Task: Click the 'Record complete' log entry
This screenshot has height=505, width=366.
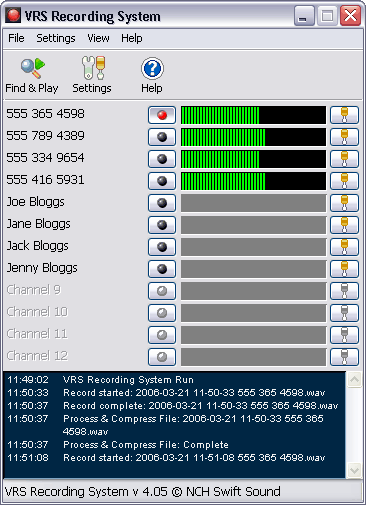Action: (201, 406)
